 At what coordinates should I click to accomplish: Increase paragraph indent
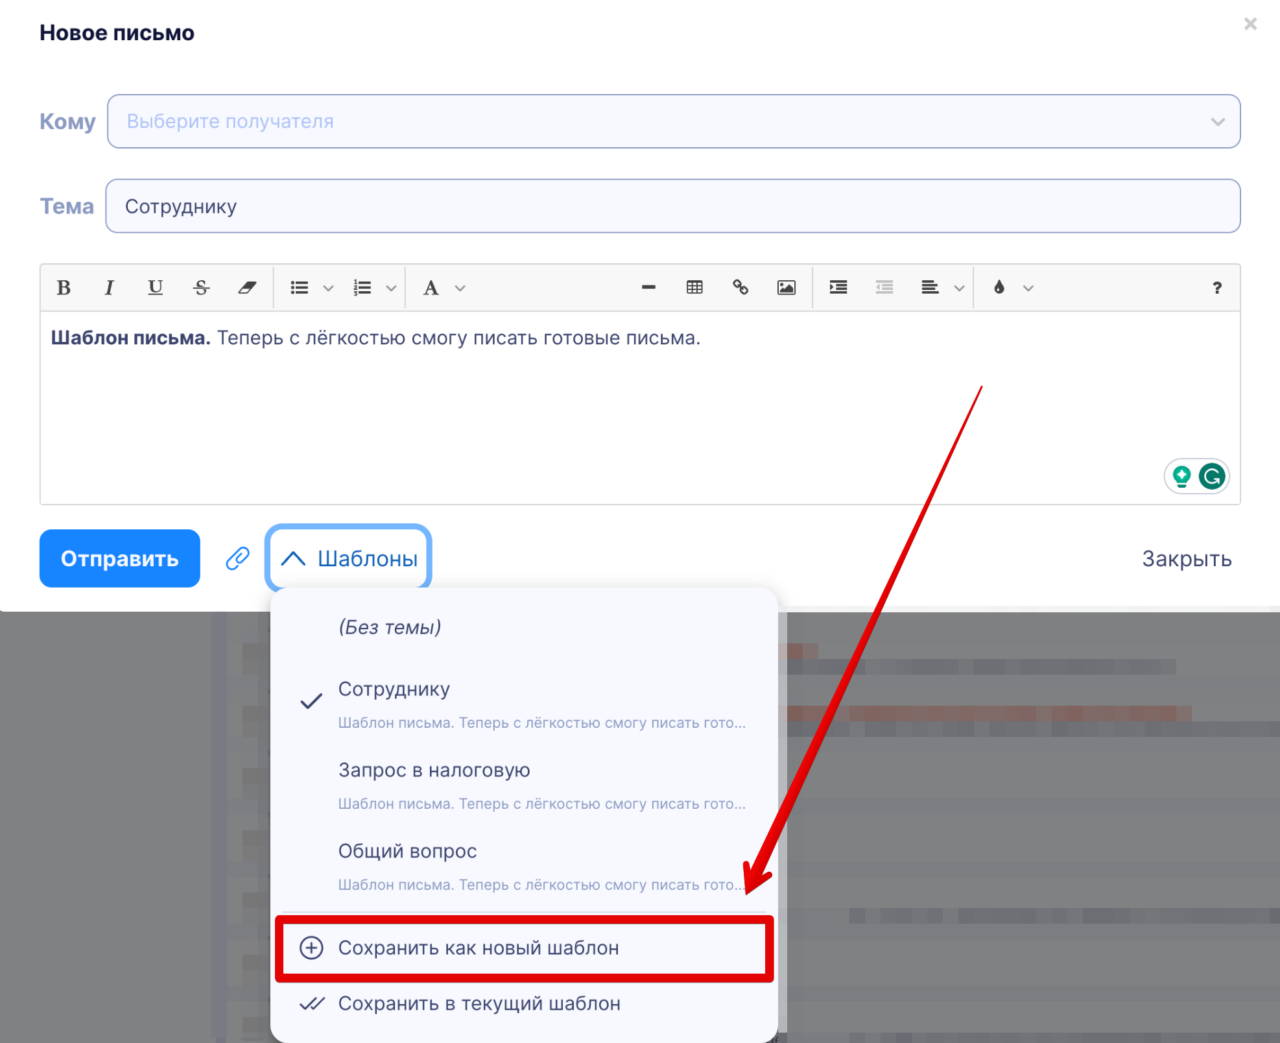coord(838,288)
